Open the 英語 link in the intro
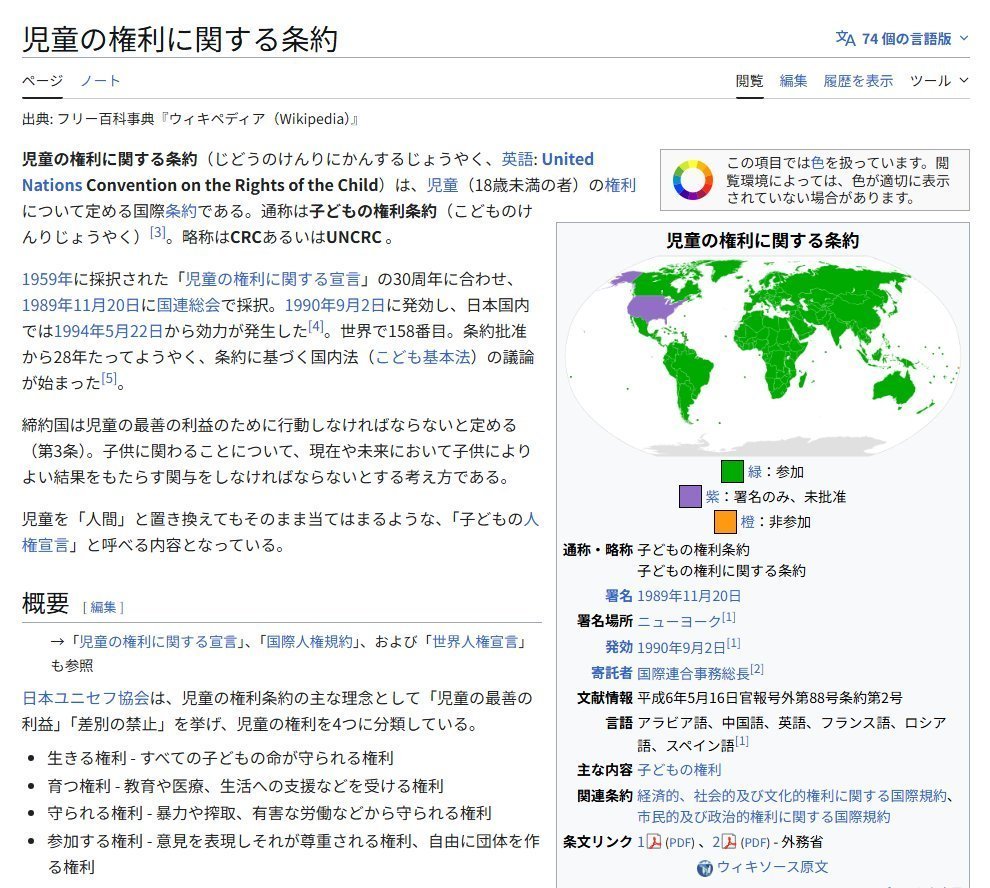Image resolution: width=990 pixels, height=888 pixels. (x=517, y=159)
